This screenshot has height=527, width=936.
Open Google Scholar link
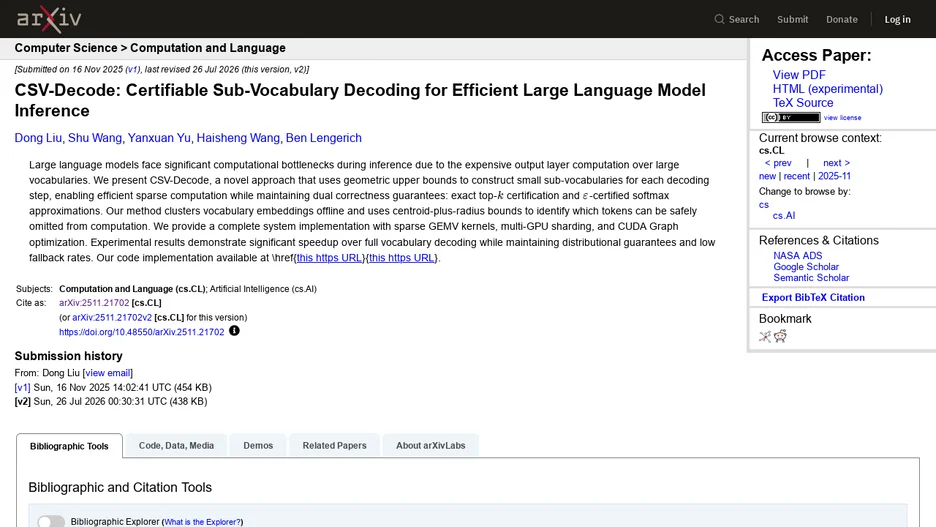(x=806, y=267)
